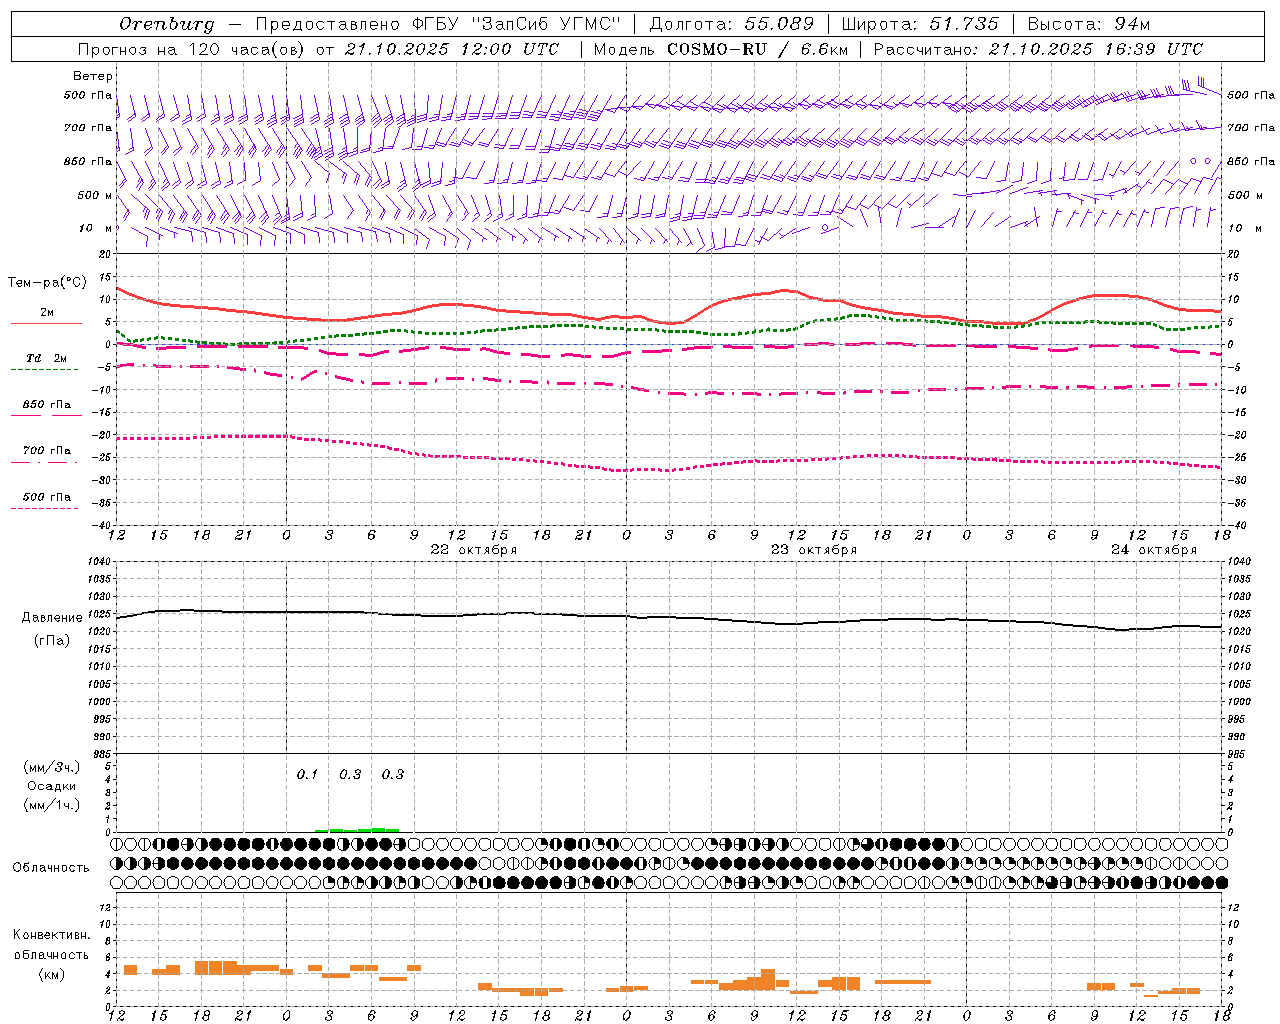Click the forecast start '21.10.2025 12:00 UTC'
This screenshot has width=1280, height=1024.
(452, 49)
